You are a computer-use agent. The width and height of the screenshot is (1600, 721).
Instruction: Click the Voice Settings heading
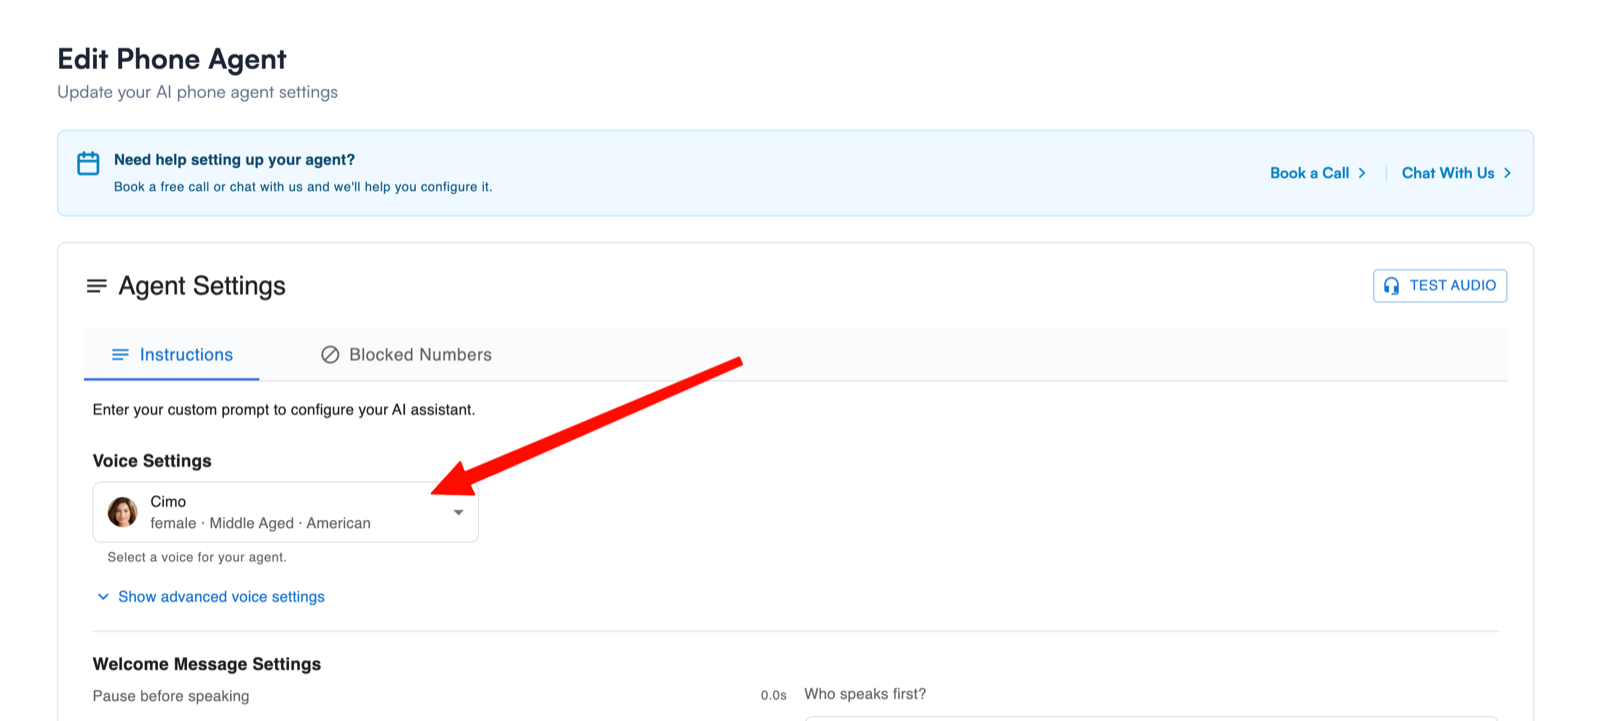[152, 461]
